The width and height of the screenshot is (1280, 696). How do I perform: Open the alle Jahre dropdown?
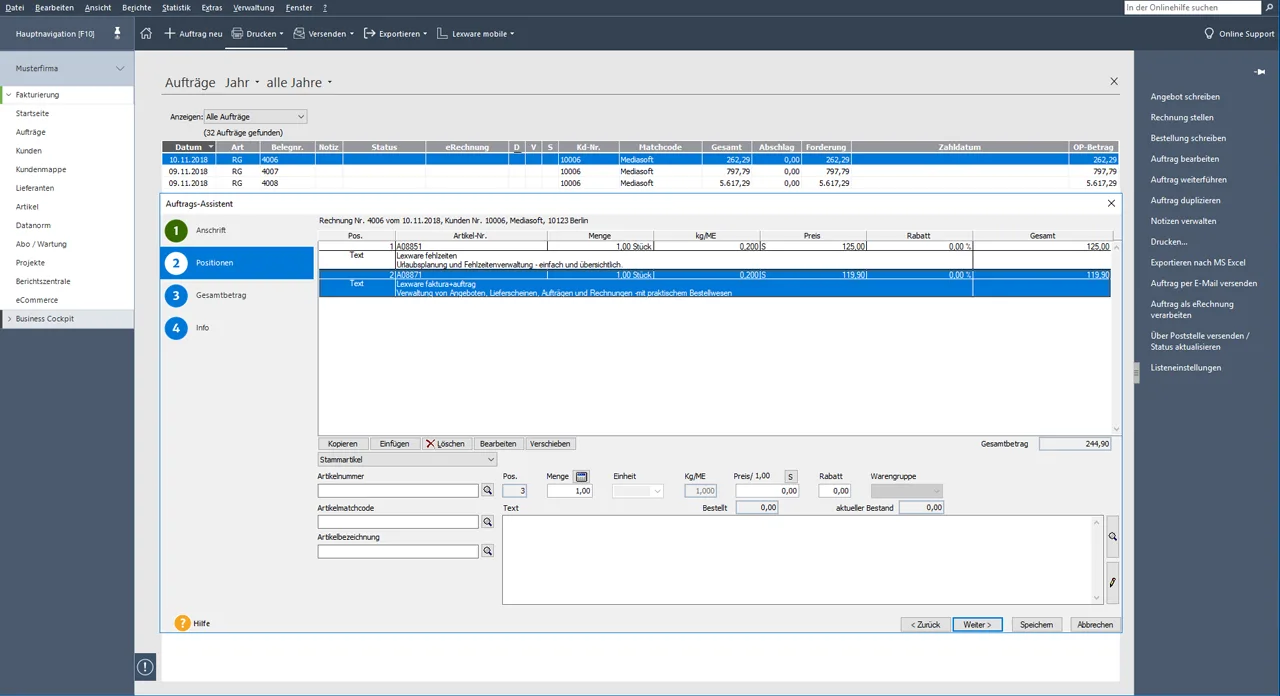coord(299,83)
